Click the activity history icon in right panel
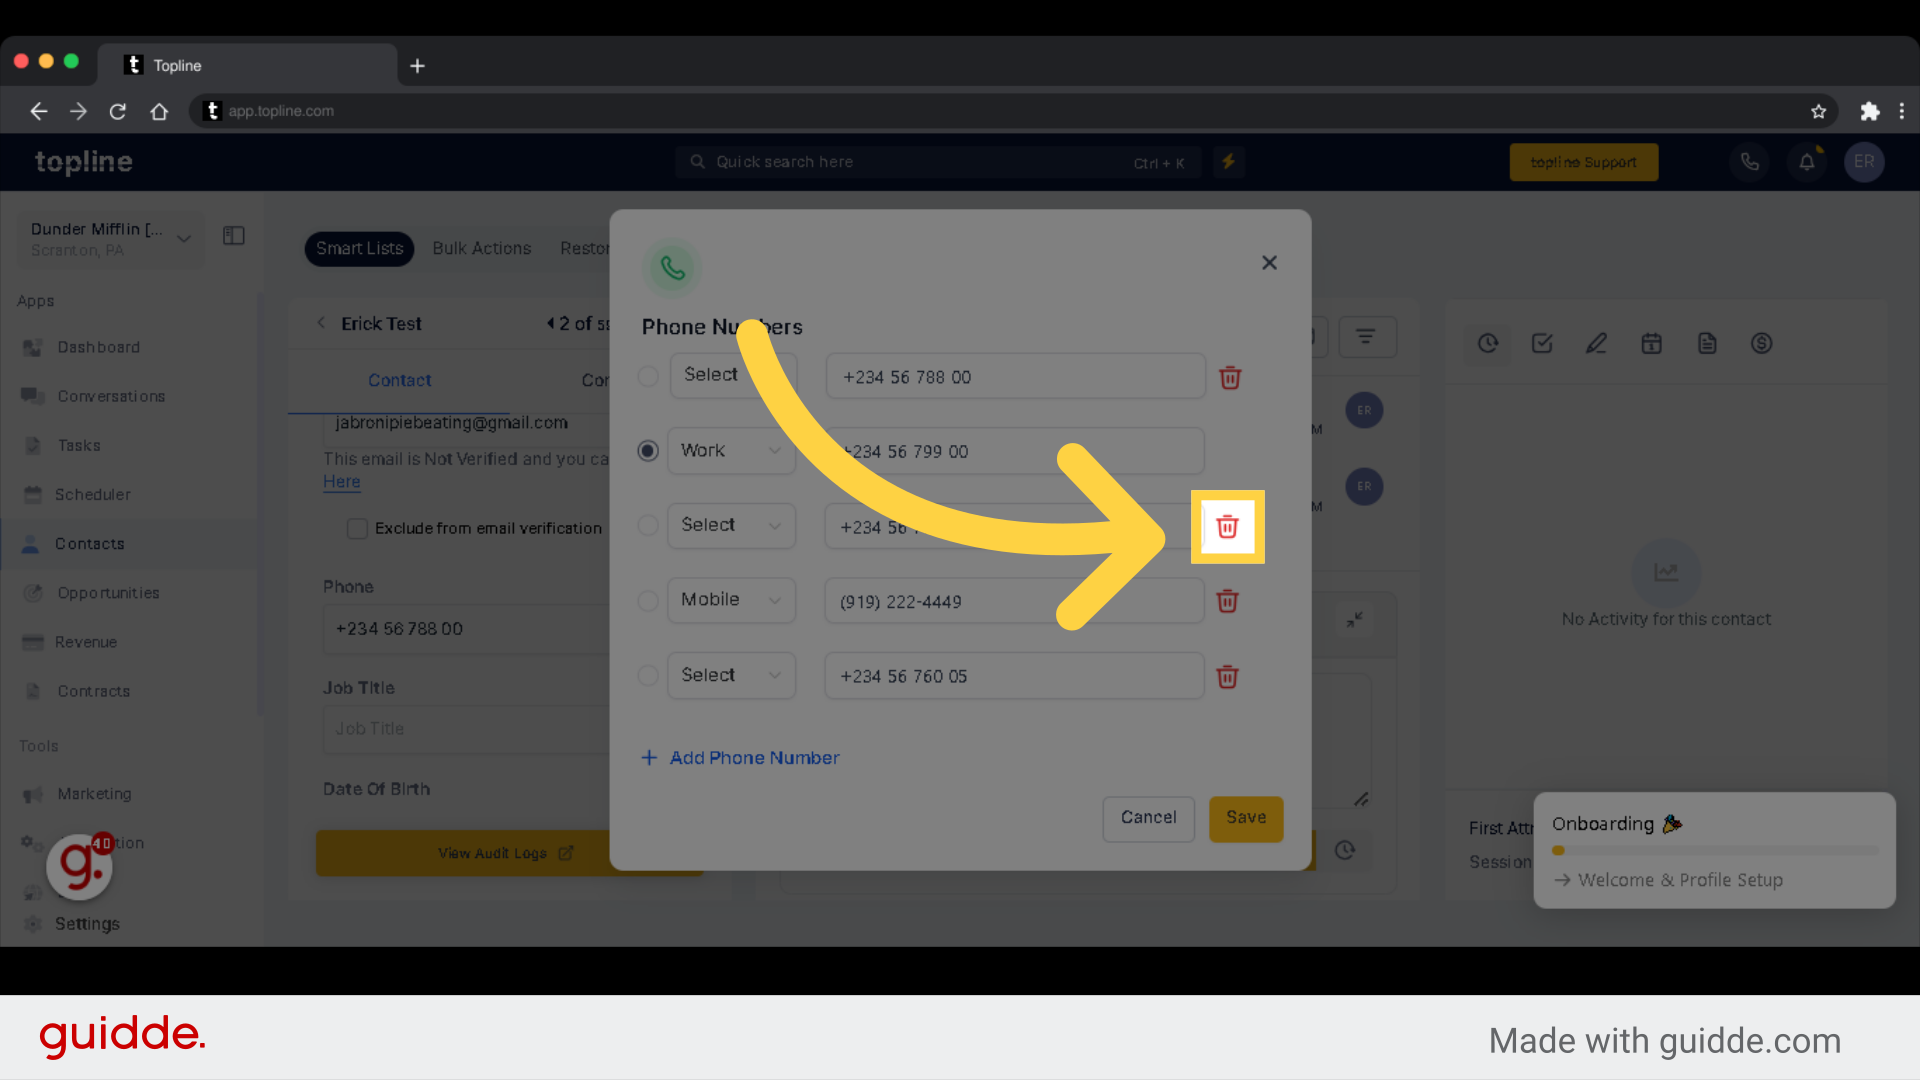 tap(1487, 343)
